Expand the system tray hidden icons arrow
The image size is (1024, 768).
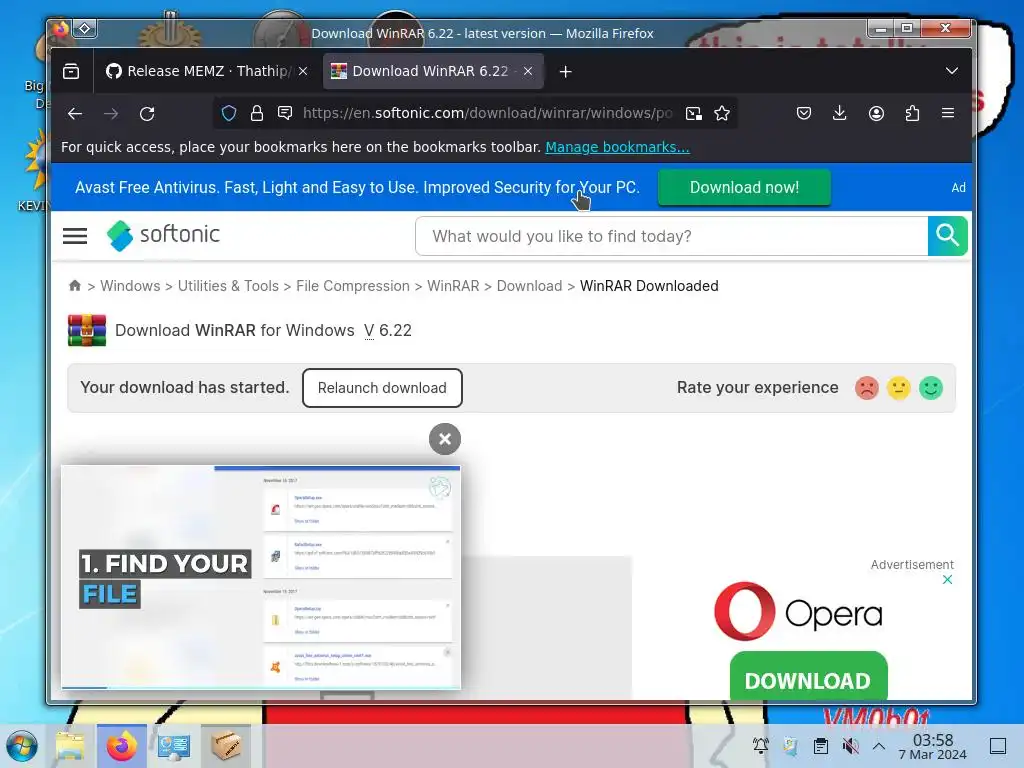pos(879,746)
